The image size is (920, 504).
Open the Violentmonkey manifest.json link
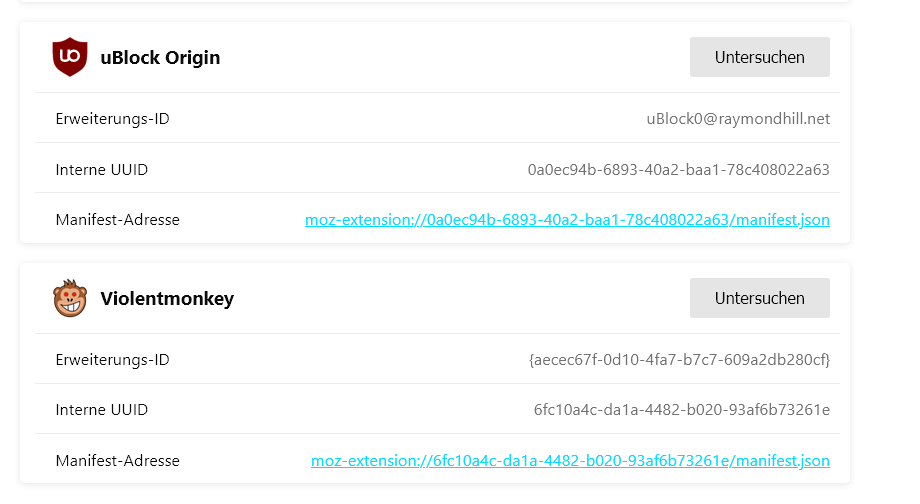point(570,461)
